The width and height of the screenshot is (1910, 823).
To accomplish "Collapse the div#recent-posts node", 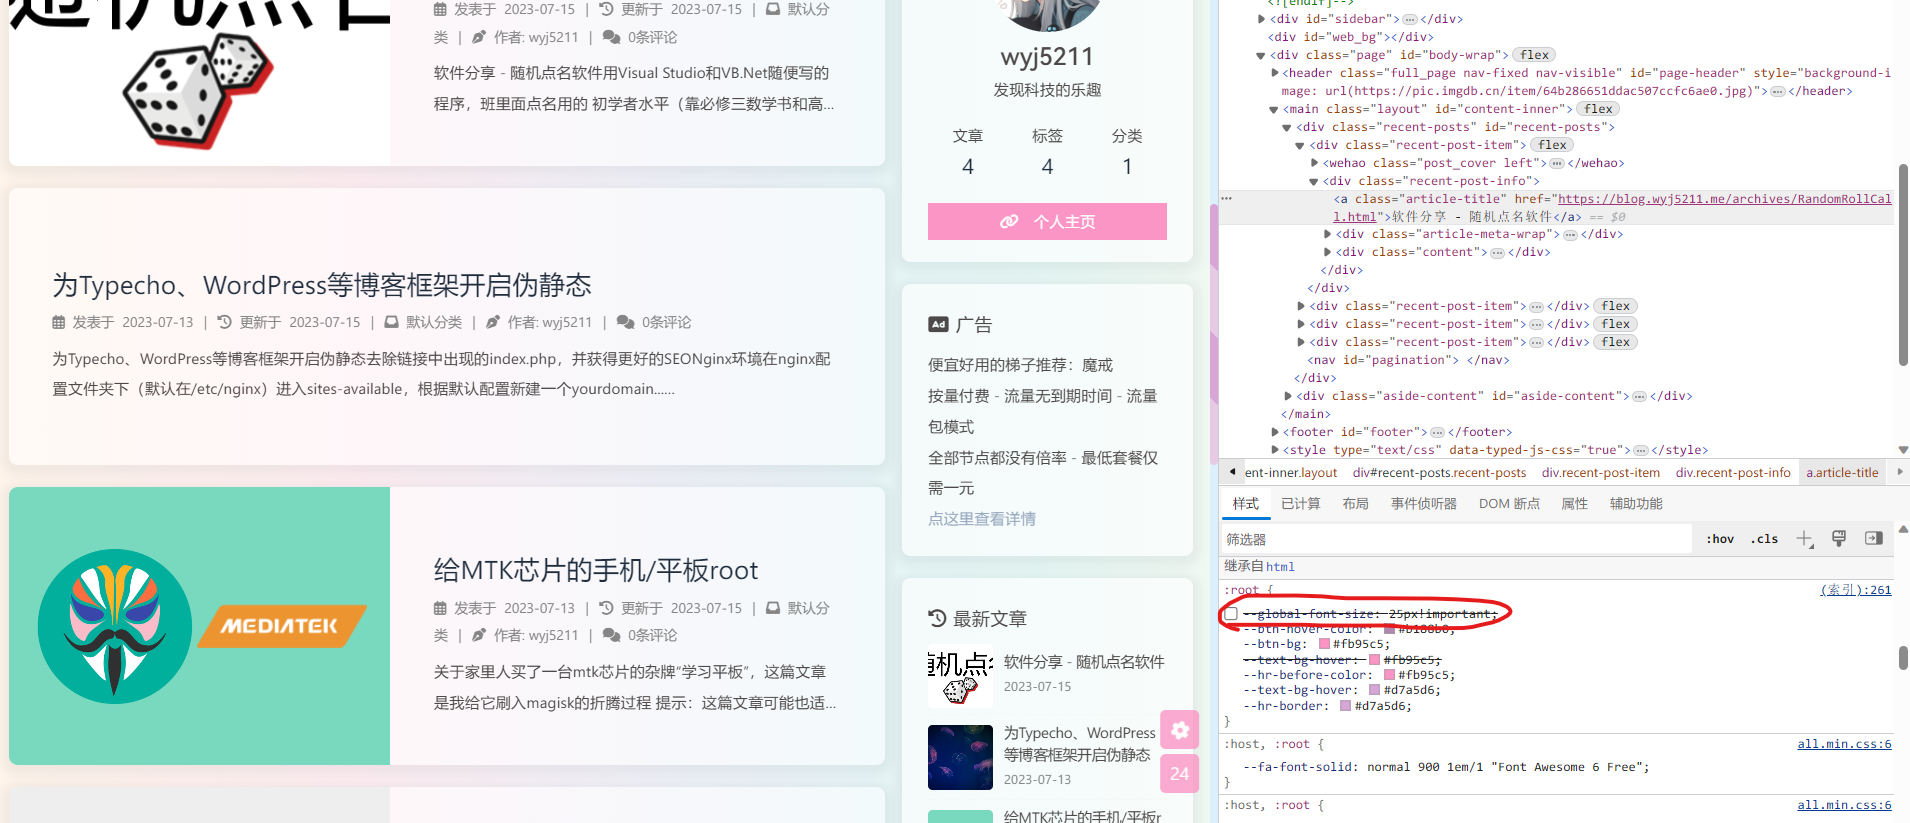I will (x=1287, y=127).
